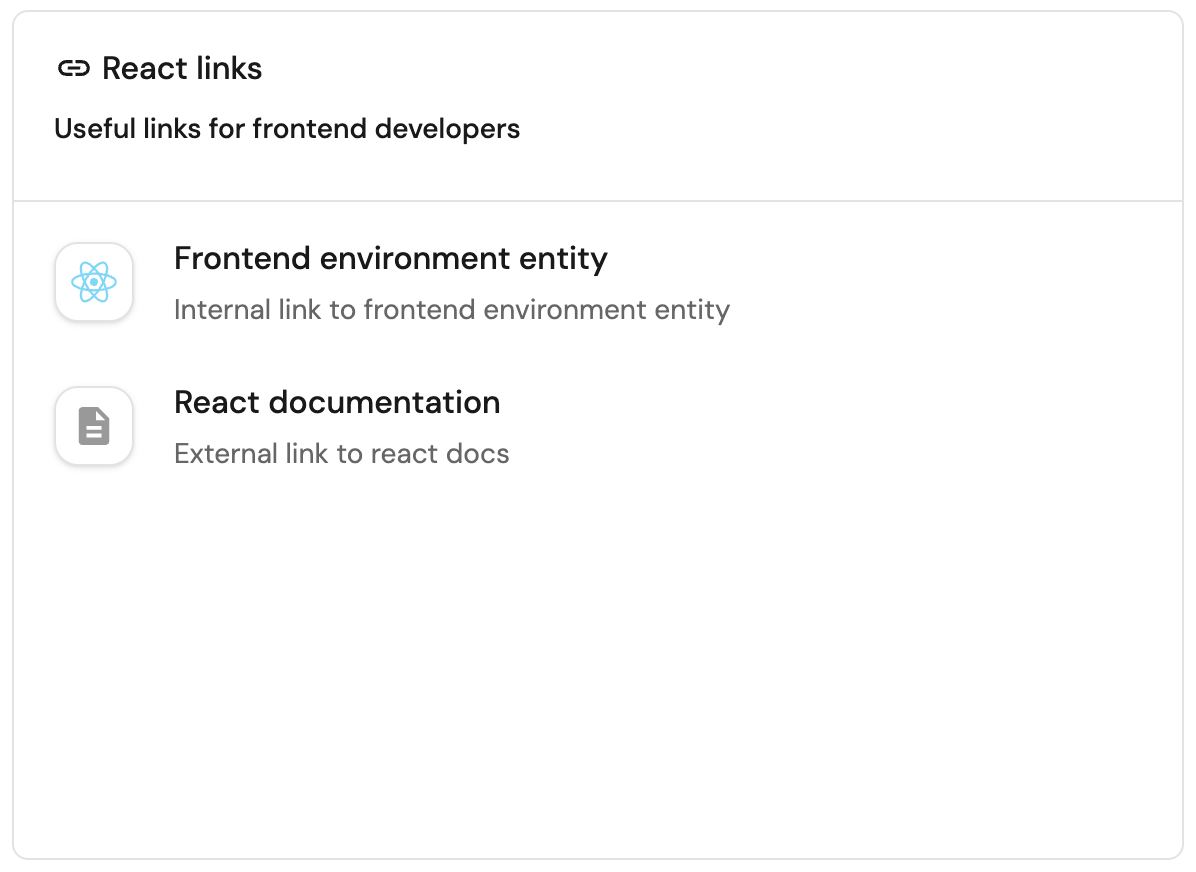
Task: Click the divider line under the card header
Action: click(x=598, y=201)
